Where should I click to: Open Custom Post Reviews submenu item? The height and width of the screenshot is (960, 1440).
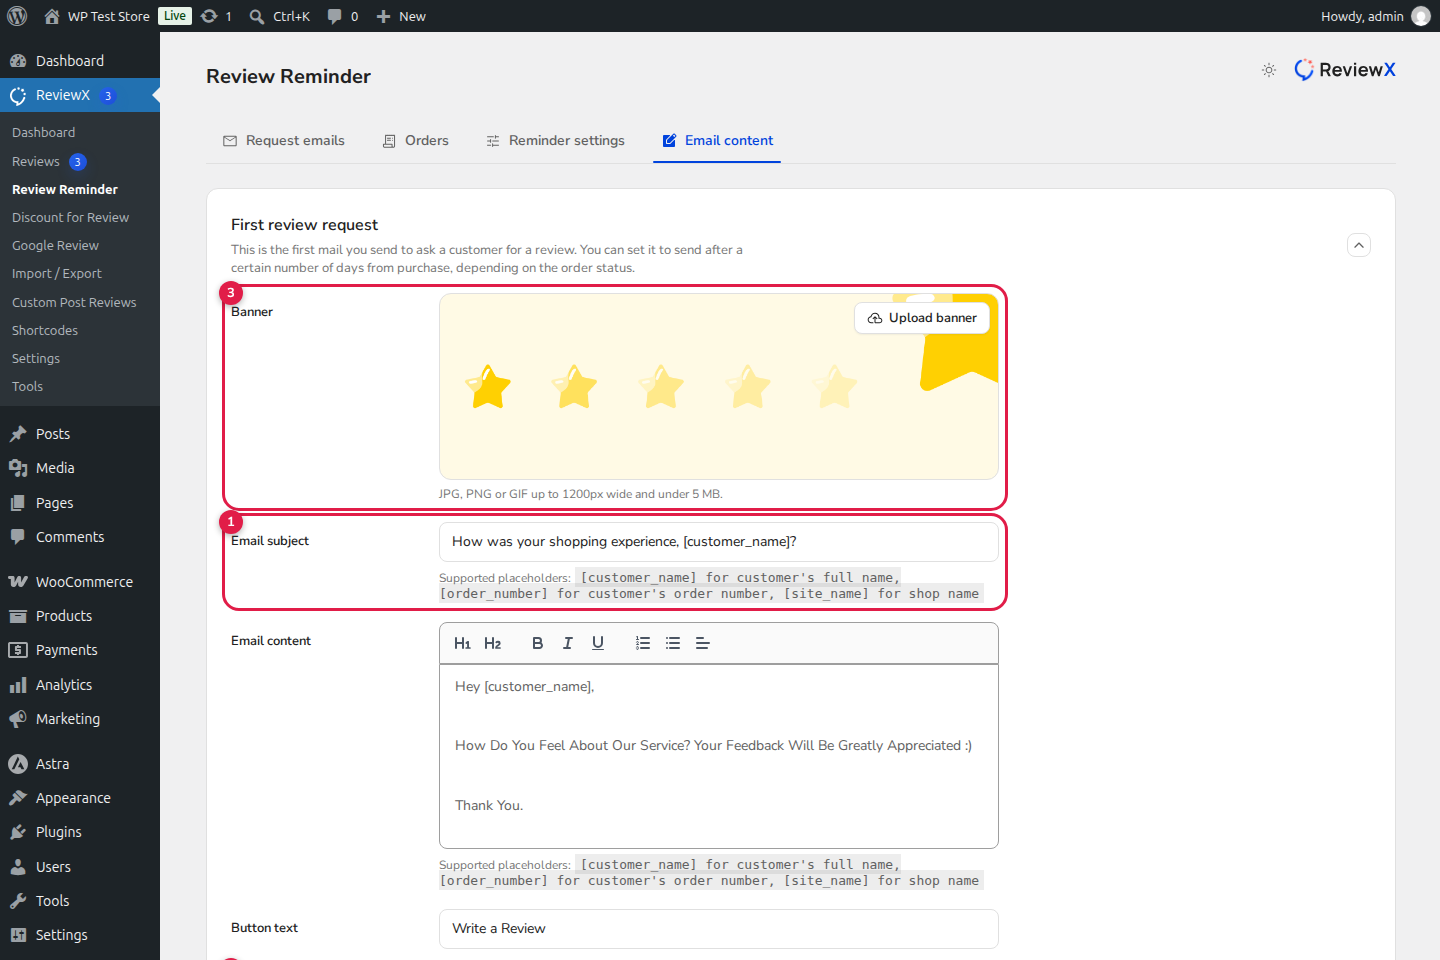(x=74, y=302)
